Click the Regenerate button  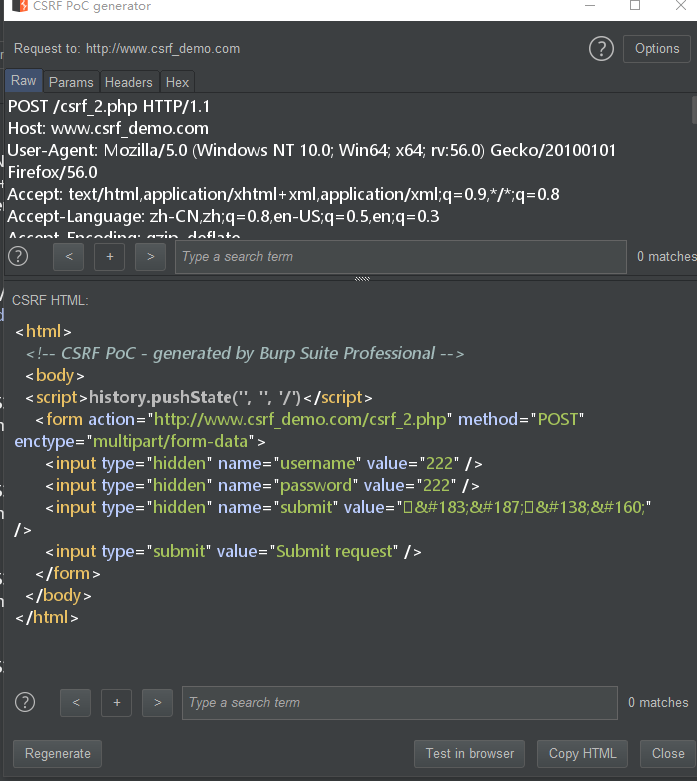point(57,754)
